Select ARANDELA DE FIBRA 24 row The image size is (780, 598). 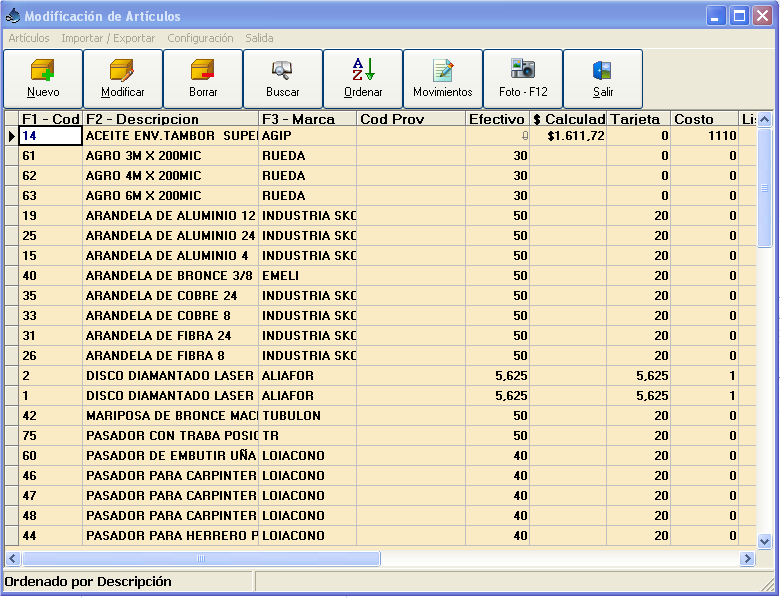tap(381, 336)
